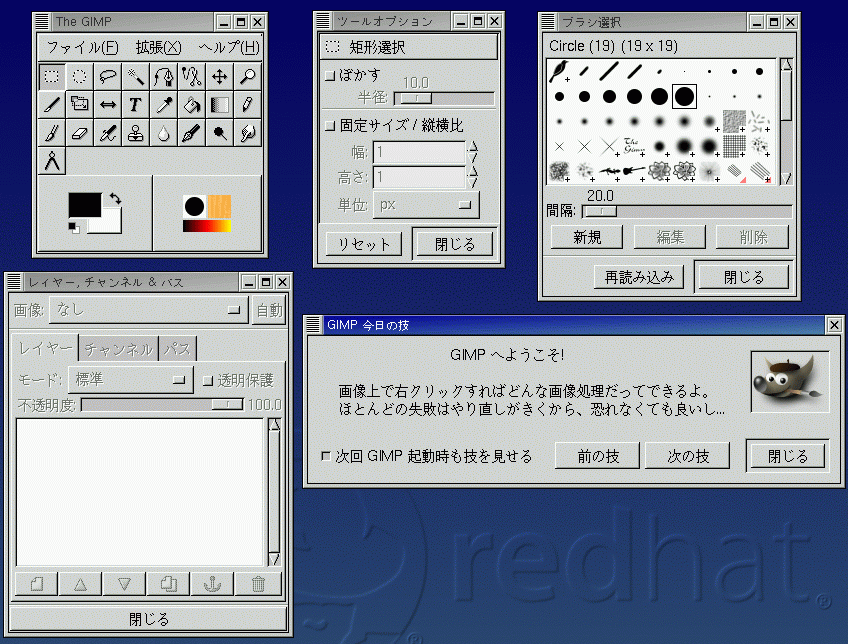Open the モード dropdown showing 標準

(x=130, y=380)
